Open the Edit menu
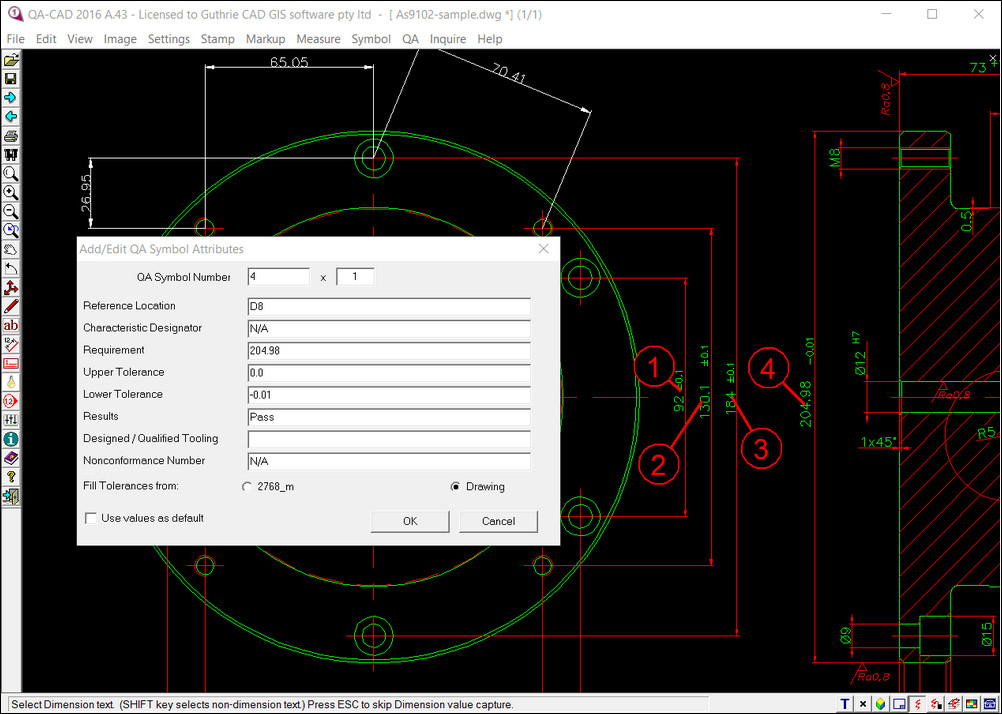This screenshot has width=1002, height=714. click(46, 39)
